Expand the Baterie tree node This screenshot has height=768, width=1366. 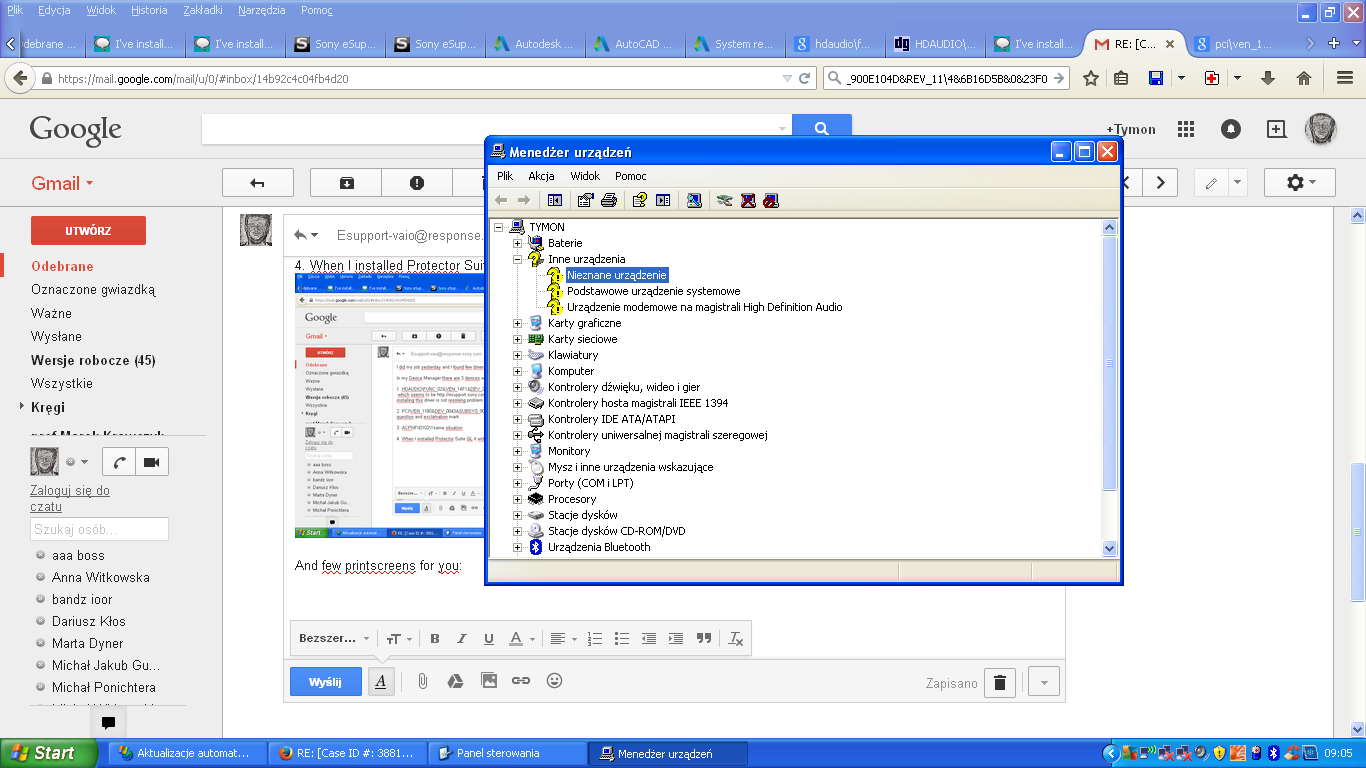pos(518,243)
